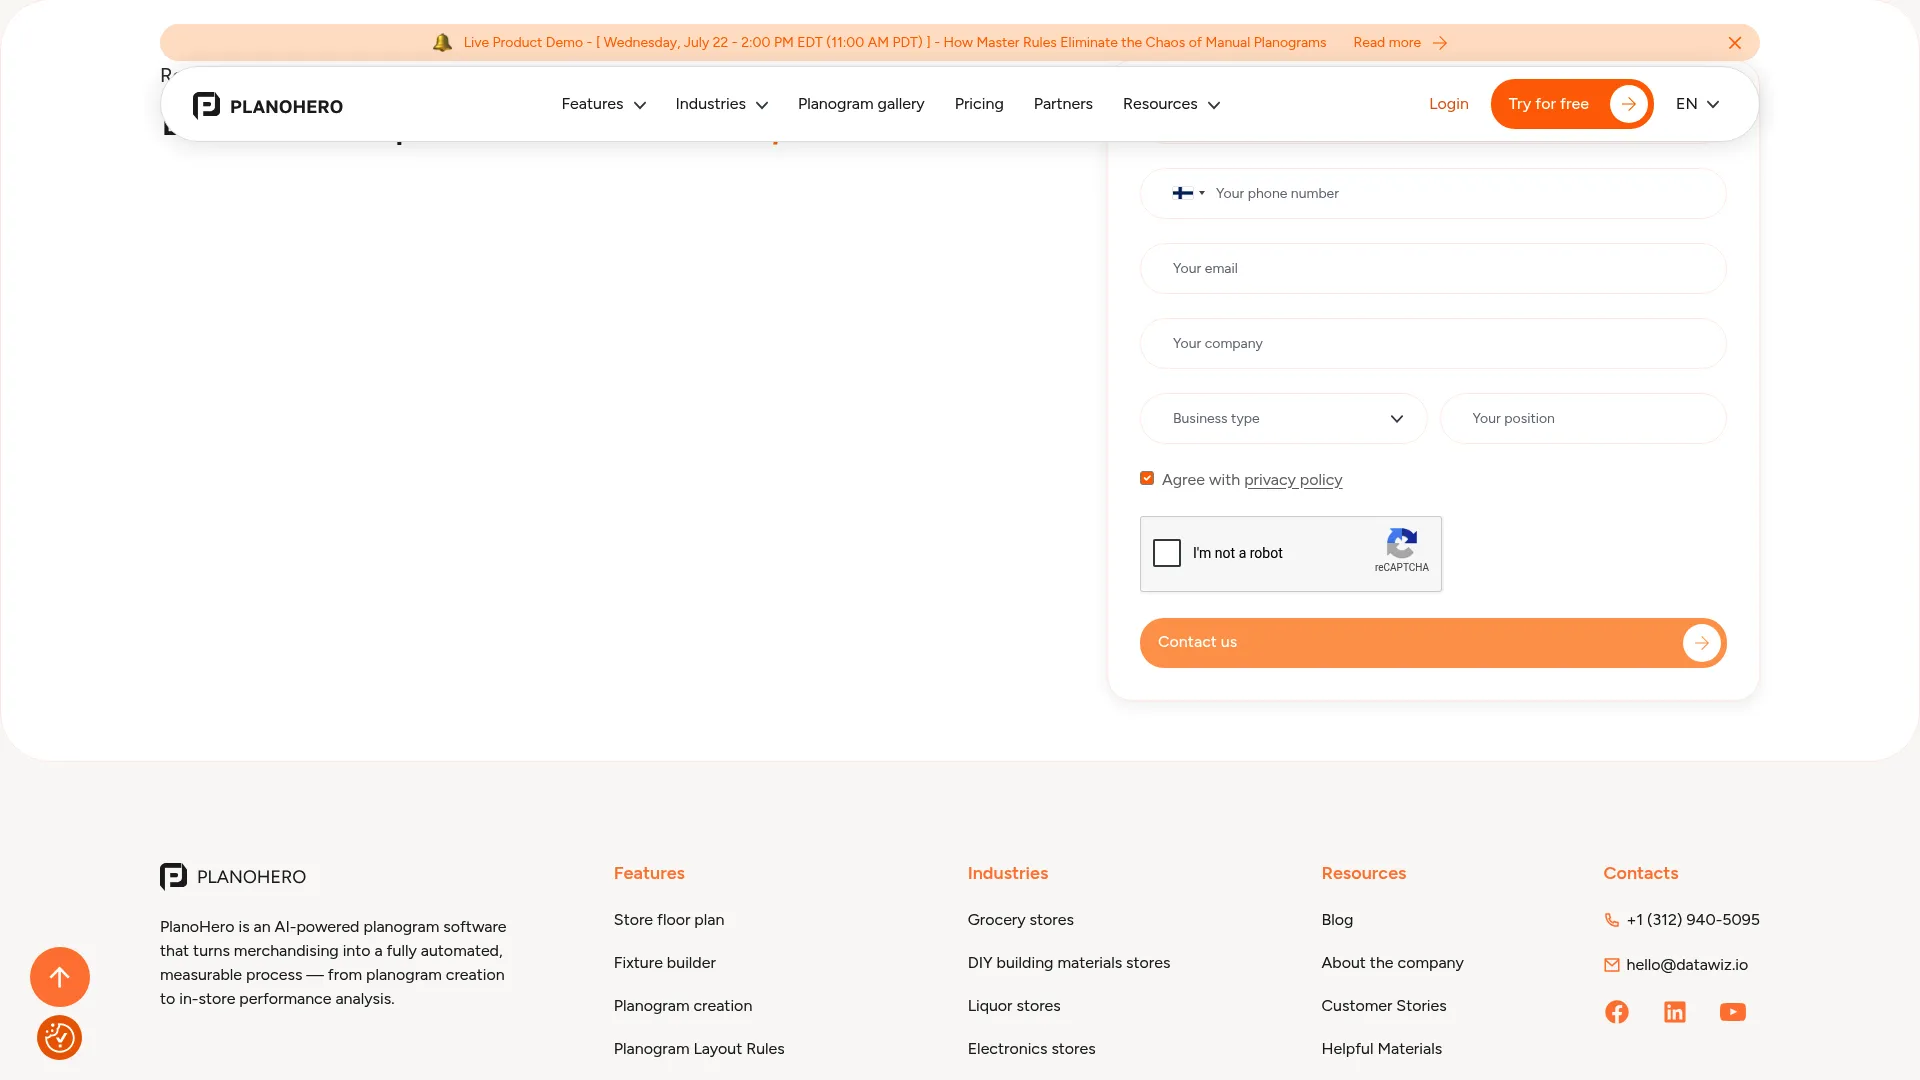
Task: Go to Planogram gallery page
Action: tap(861, 104)
